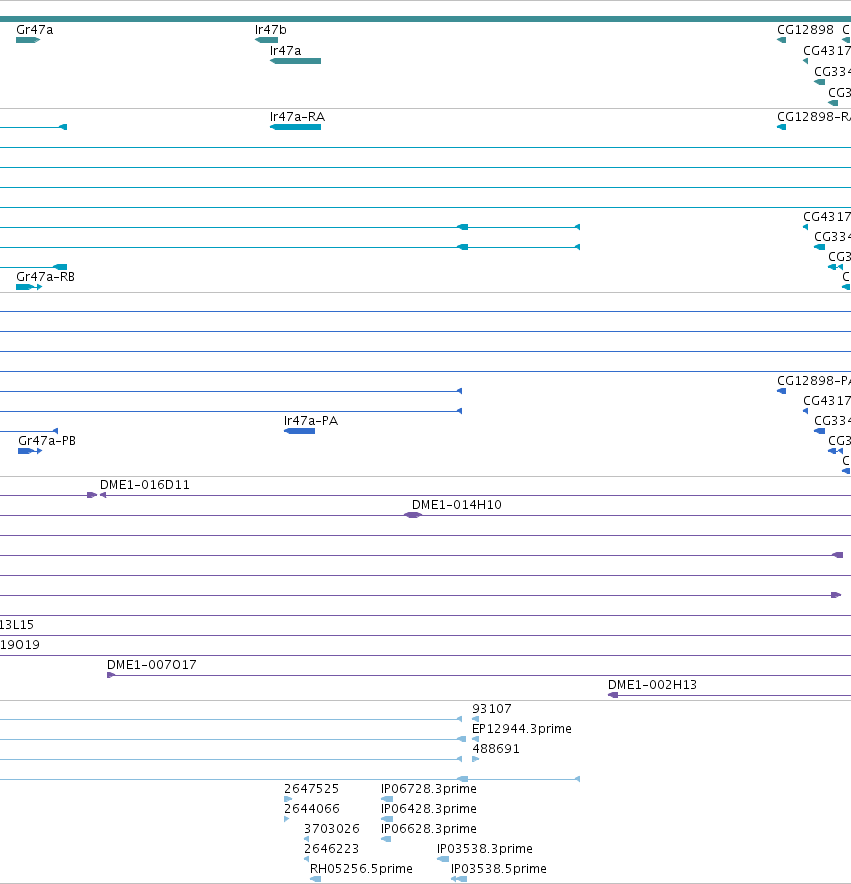851x884 pixels.
Task: Select the 488691 feature arrow
Action: pyautogui.click(x=475, y=759)
